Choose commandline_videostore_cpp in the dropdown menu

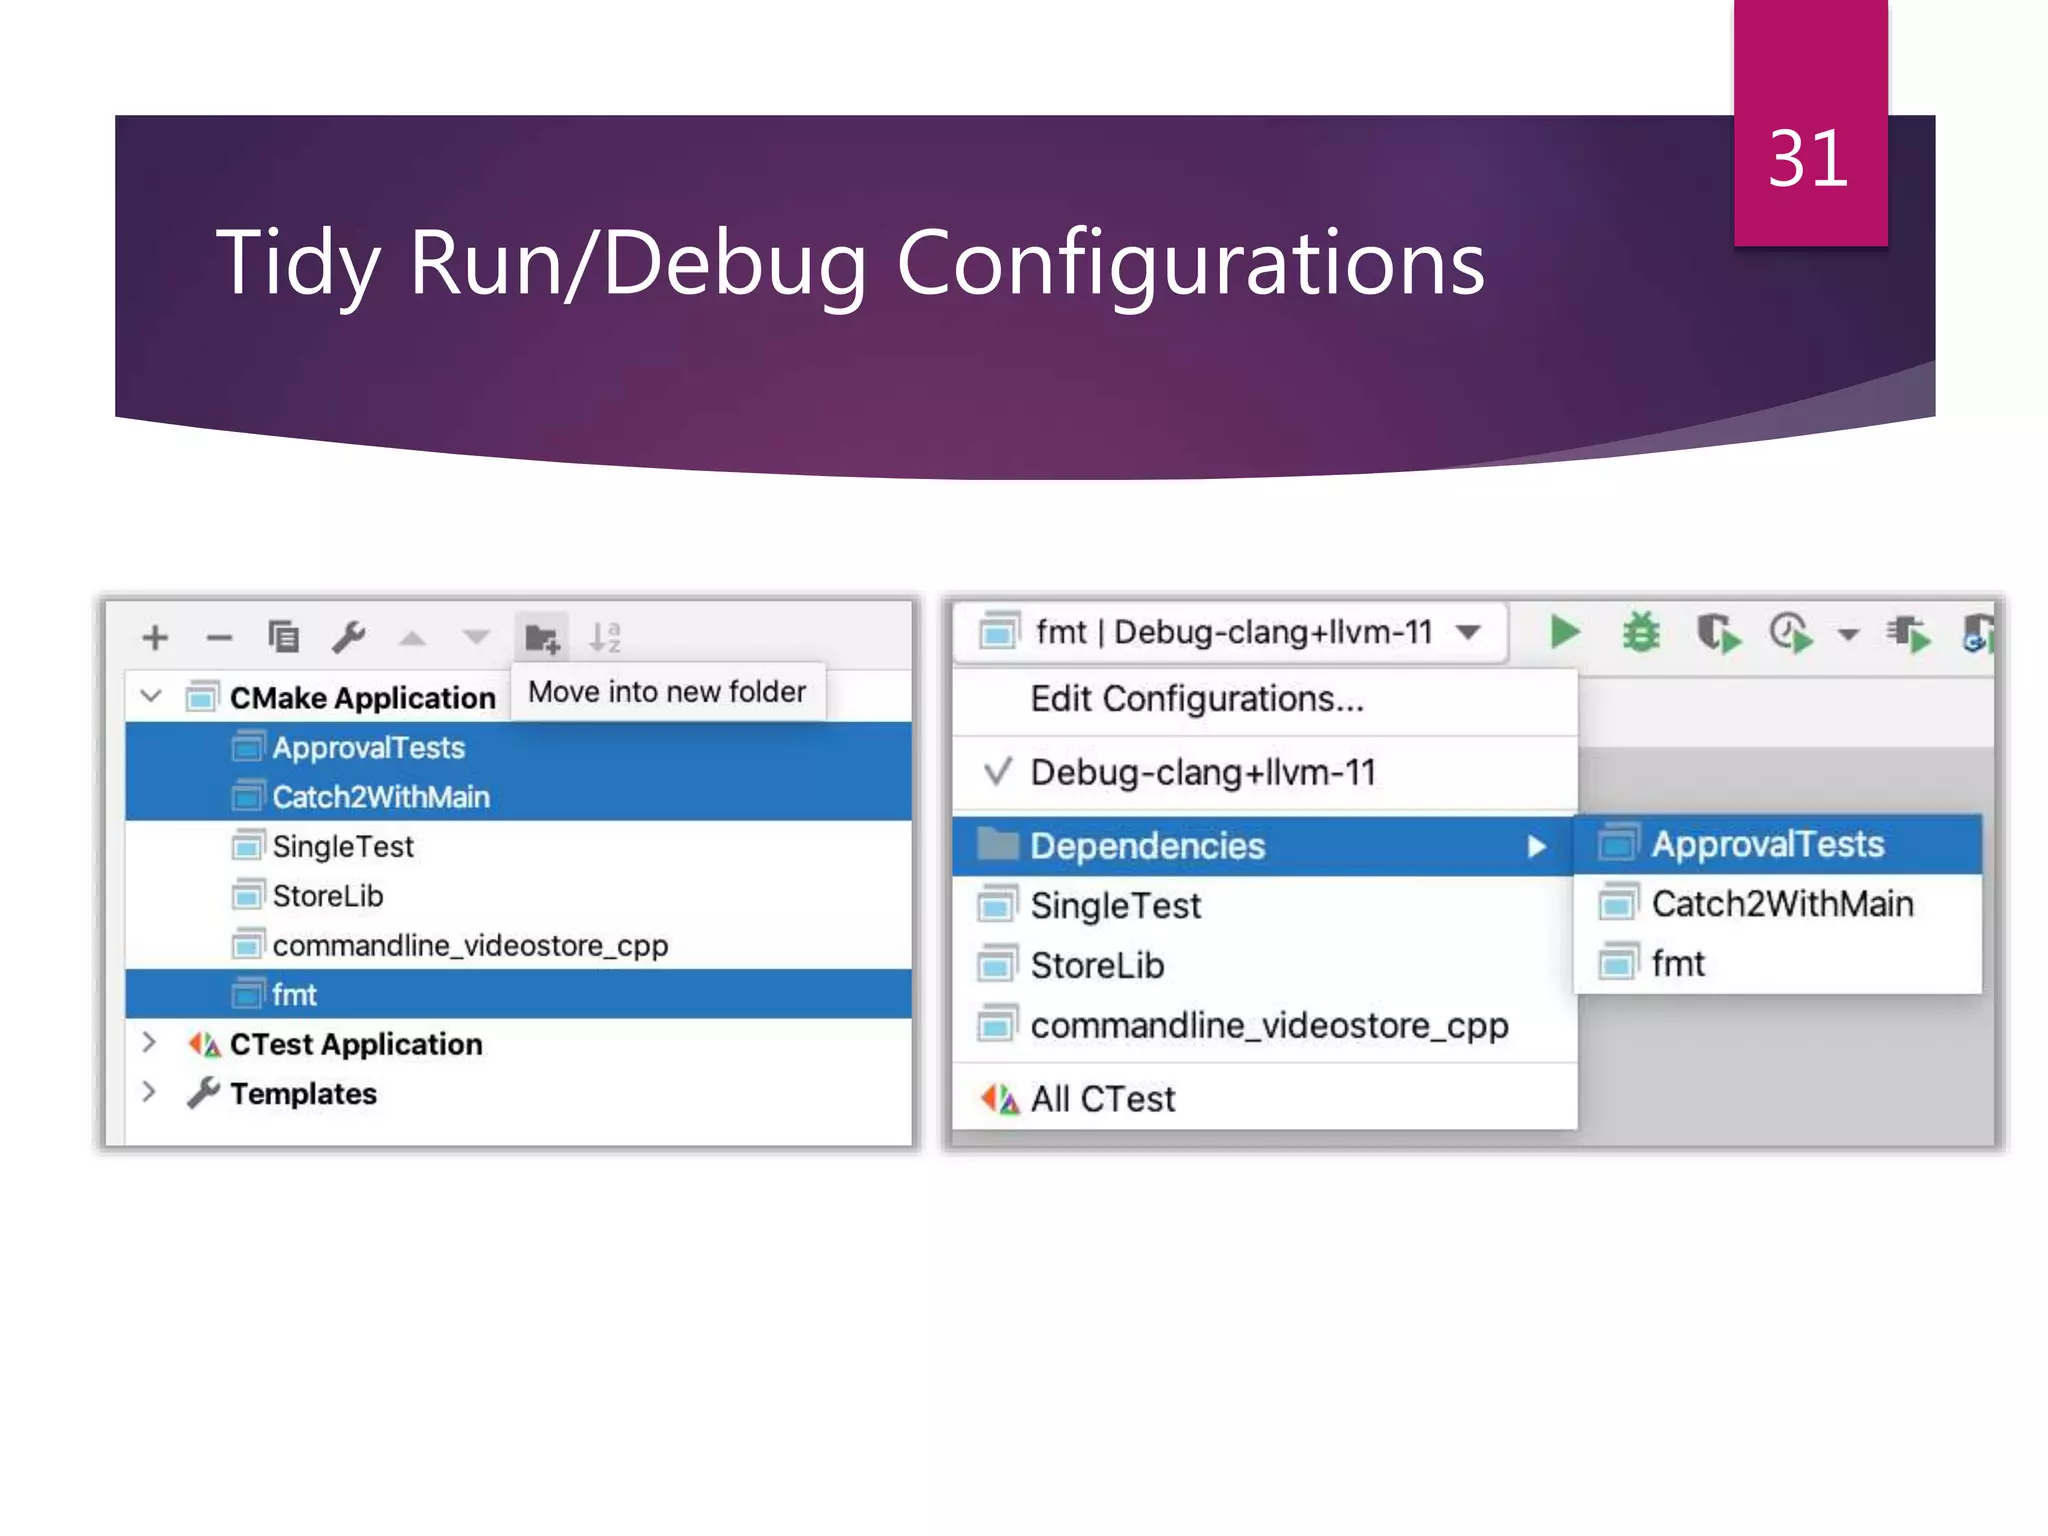tap(1265, 1026)
